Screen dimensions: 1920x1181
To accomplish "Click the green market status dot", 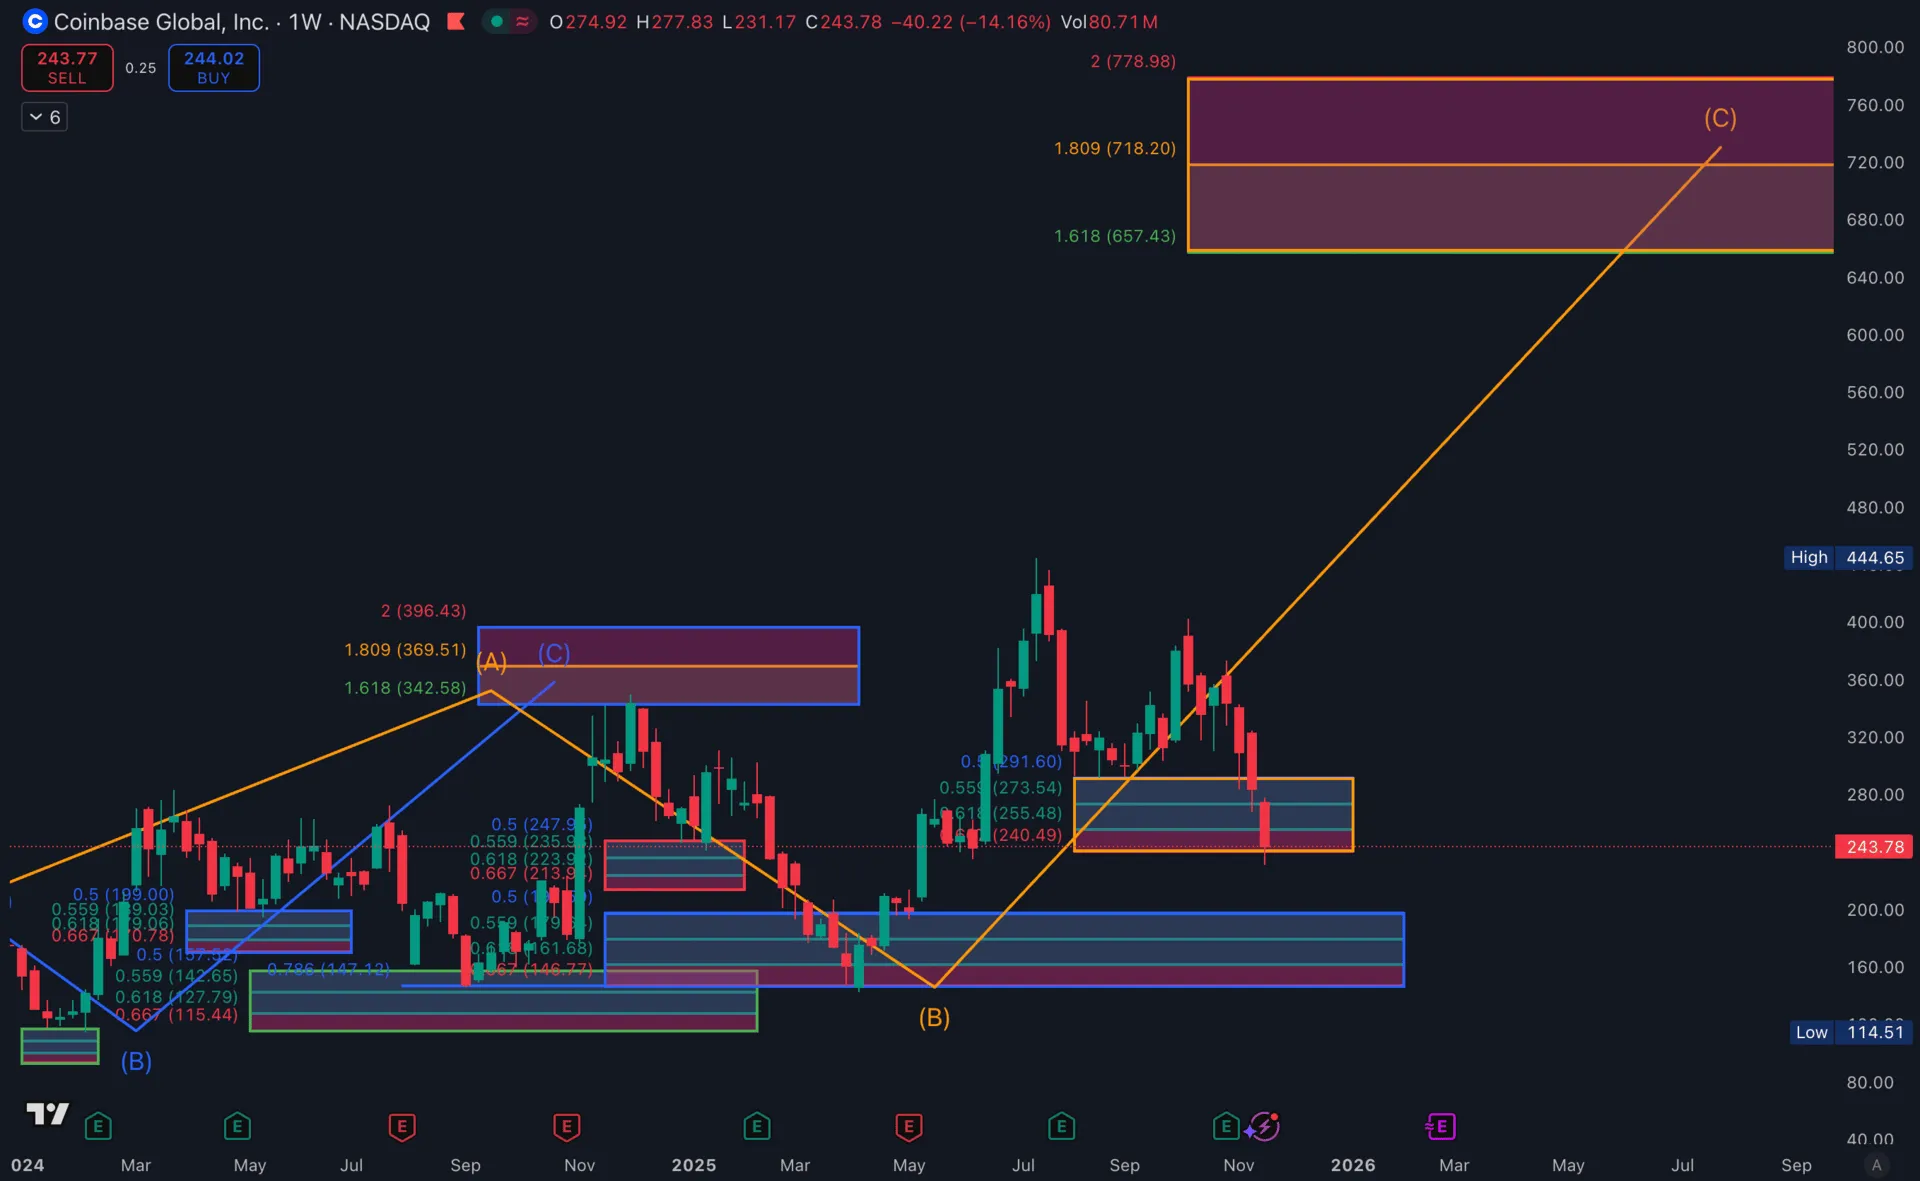I will (x=497, y=21).
